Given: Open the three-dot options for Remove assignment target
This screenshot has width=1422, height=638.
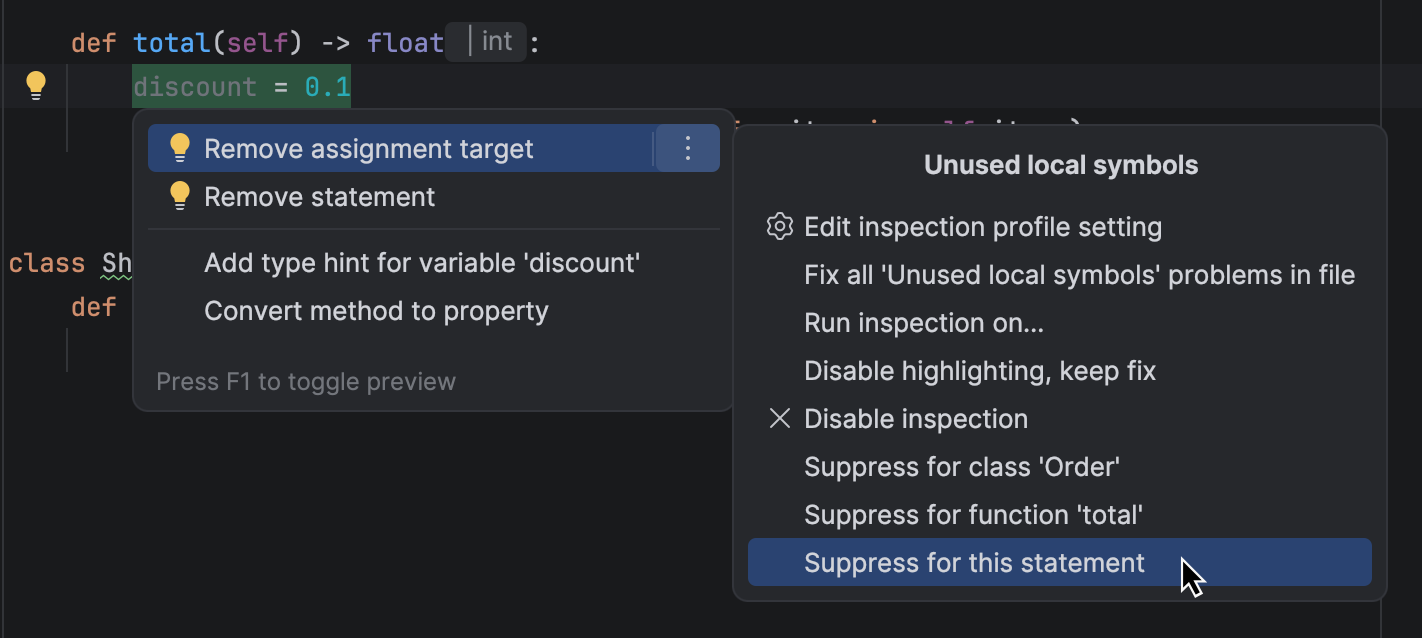Looking at the screenshot, I should 687,148.
